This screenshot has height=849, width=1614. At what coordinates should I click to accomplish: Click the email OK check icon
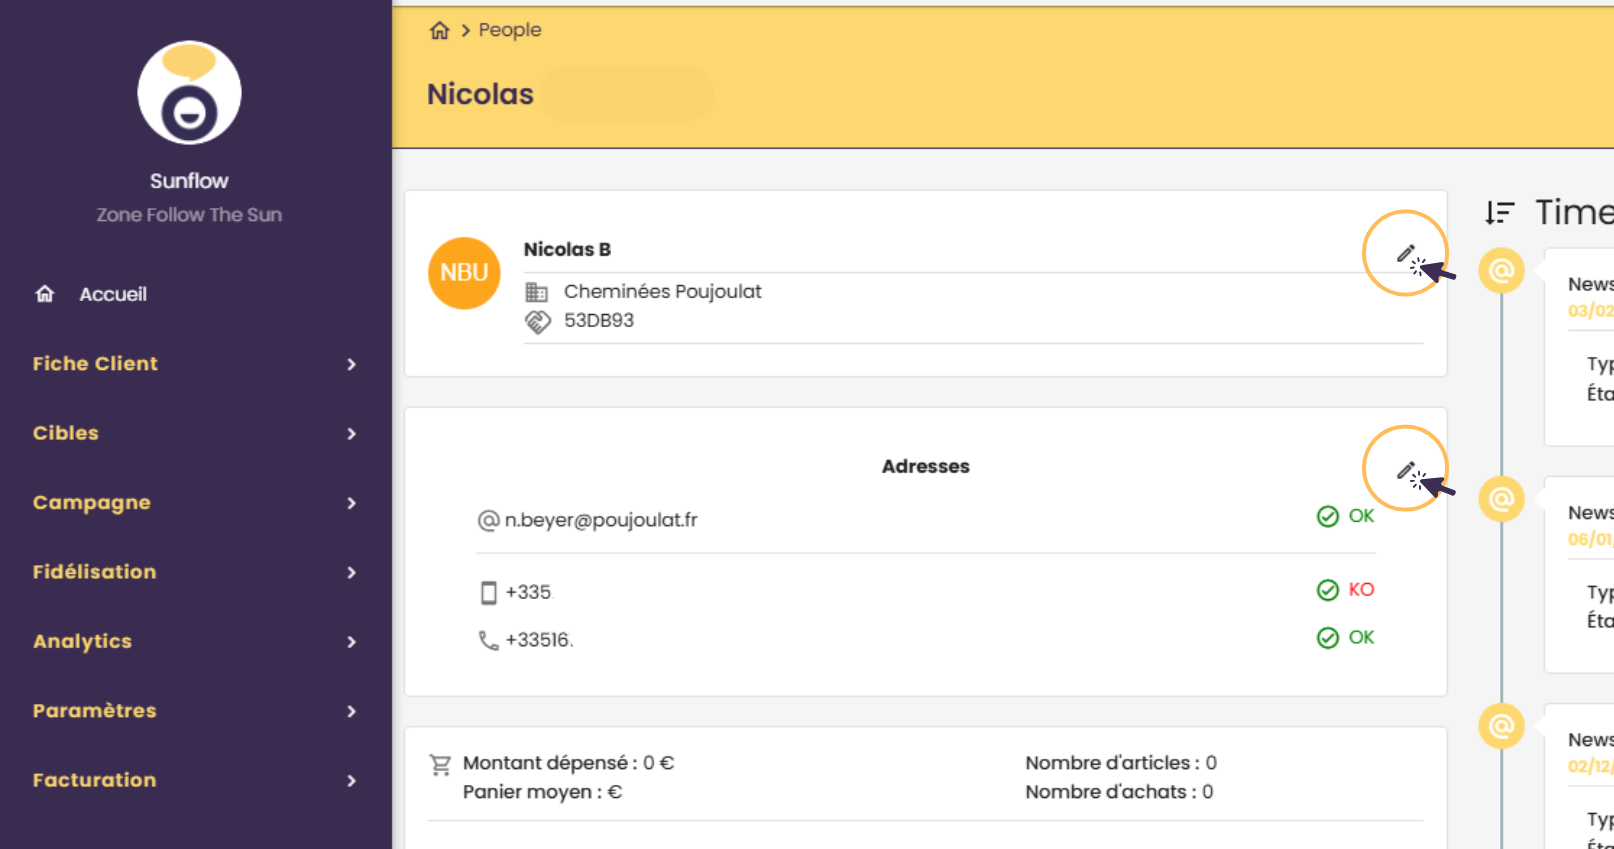[x=1328, y=516]
